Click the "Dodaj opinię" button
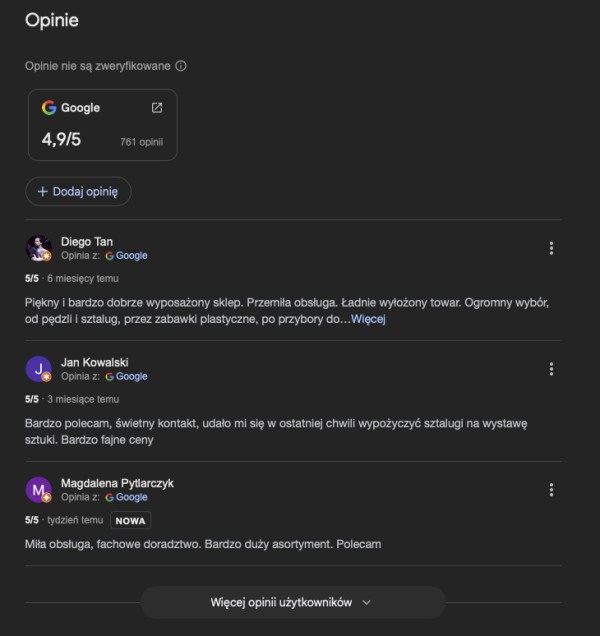This screenshot has width=600, height=636. tap(78, 191)
